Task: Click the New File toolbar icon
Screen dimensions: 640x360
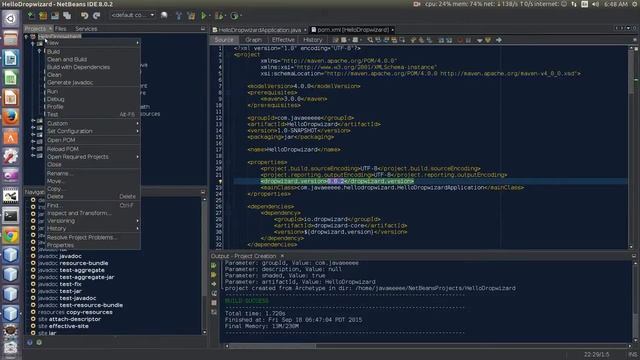Action: 31,16
